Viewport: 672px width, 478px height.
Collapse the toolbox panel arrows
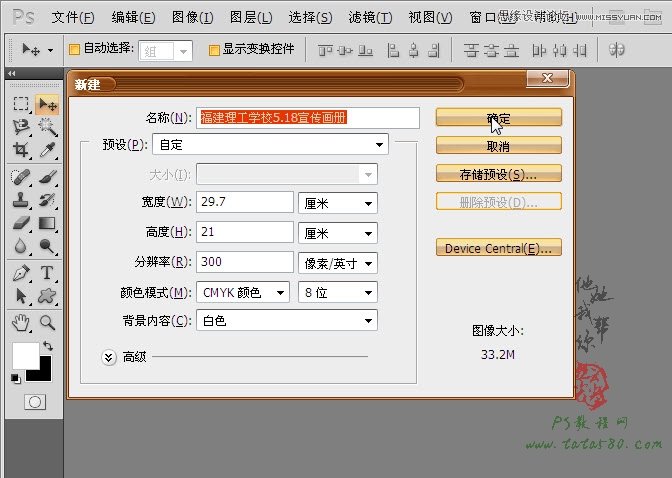pyautogui.click(x=12, y=73)
